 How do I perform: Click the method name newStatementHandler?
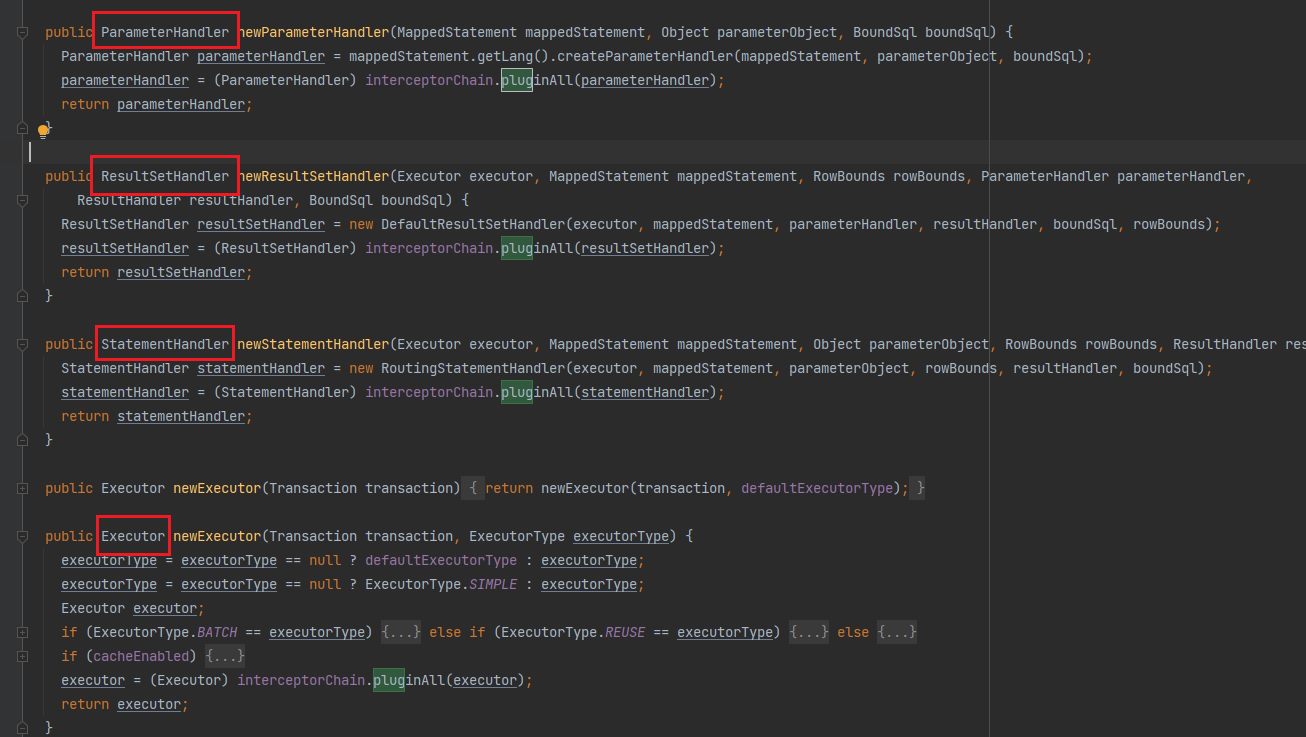coord(313,344)
